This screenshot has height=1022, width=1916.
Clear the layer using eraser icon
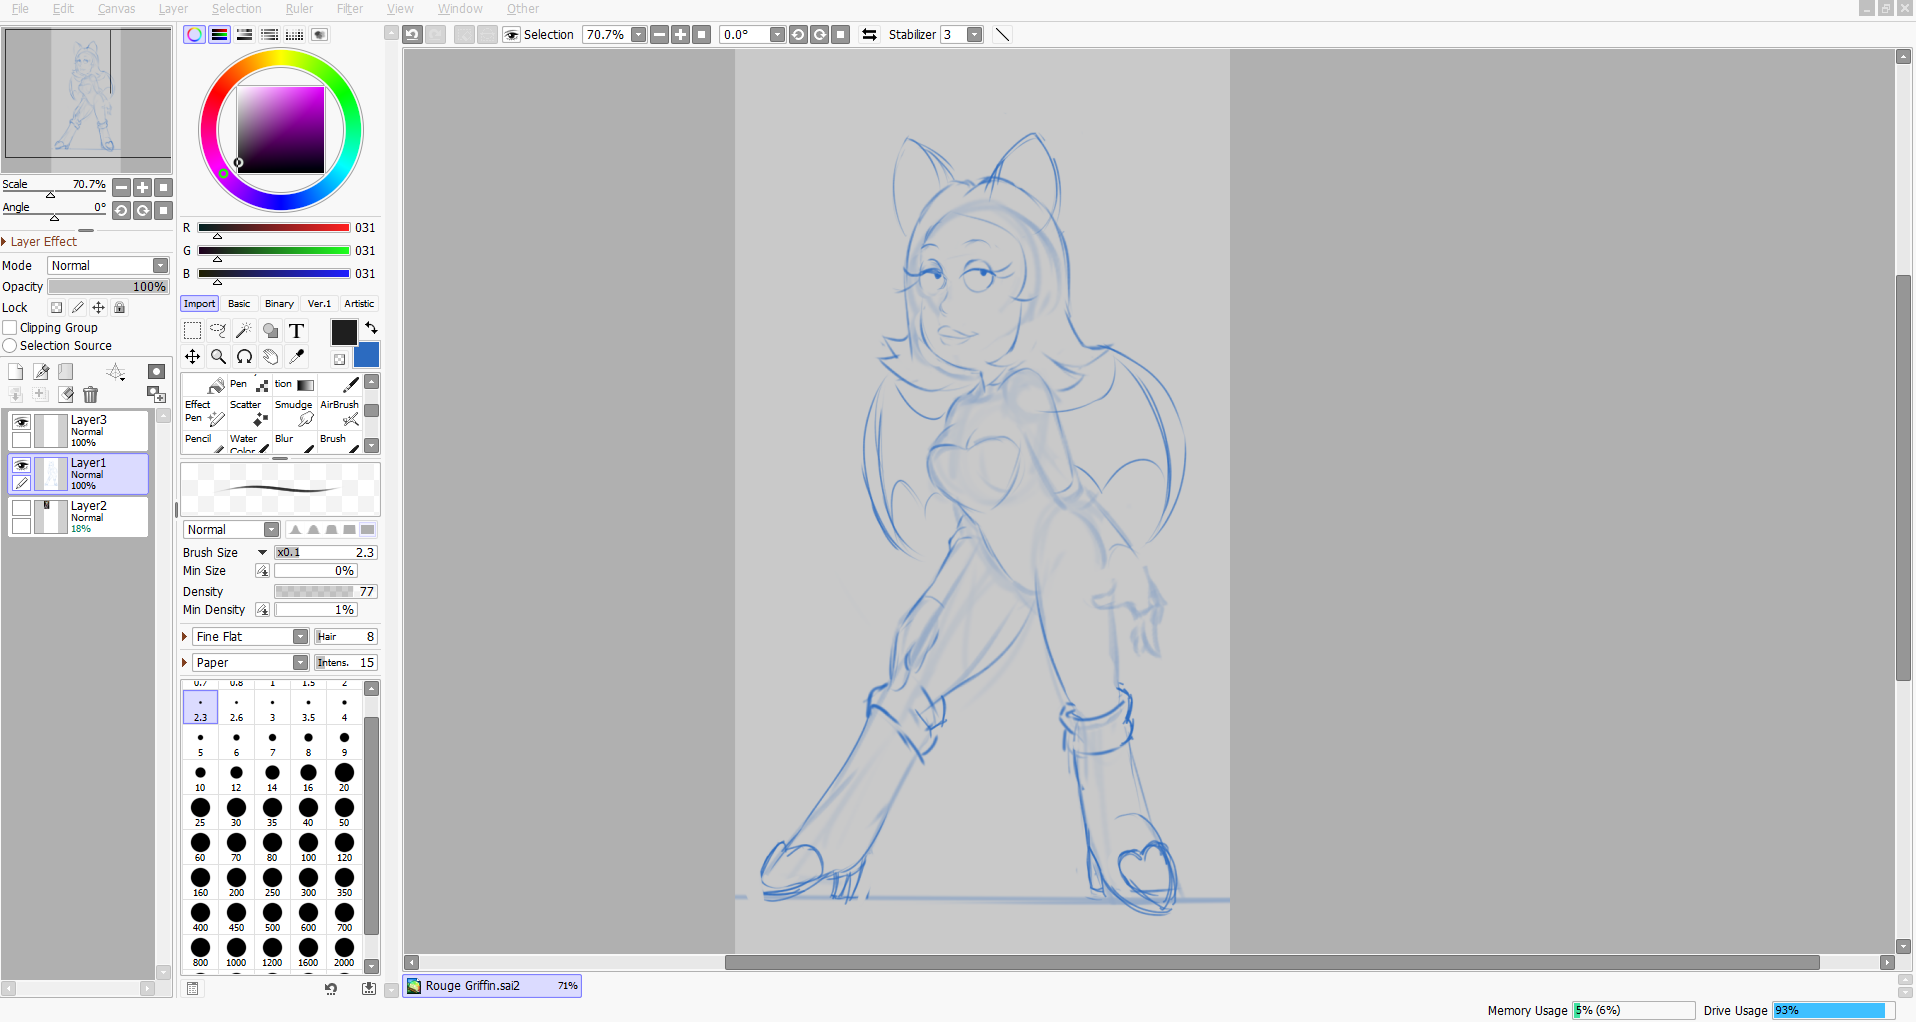pos(66,395)
